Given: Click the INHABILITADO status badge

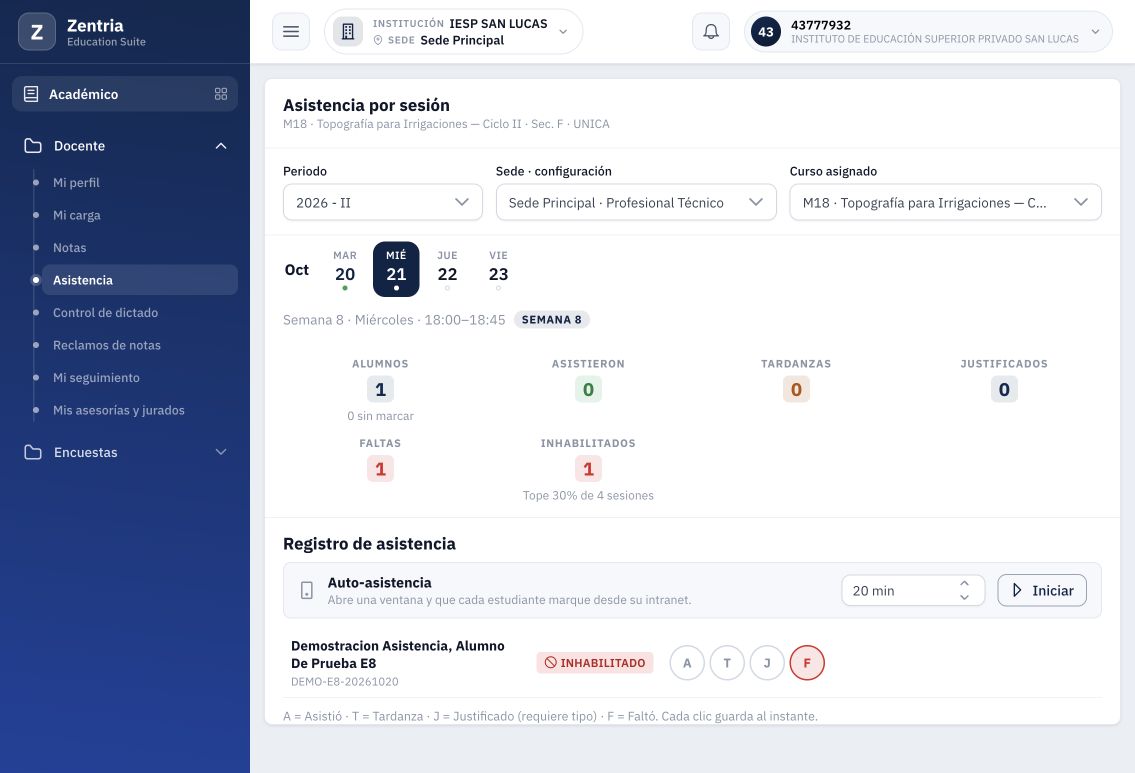Looking at the screenshot, I should click(x=595, y=663).
